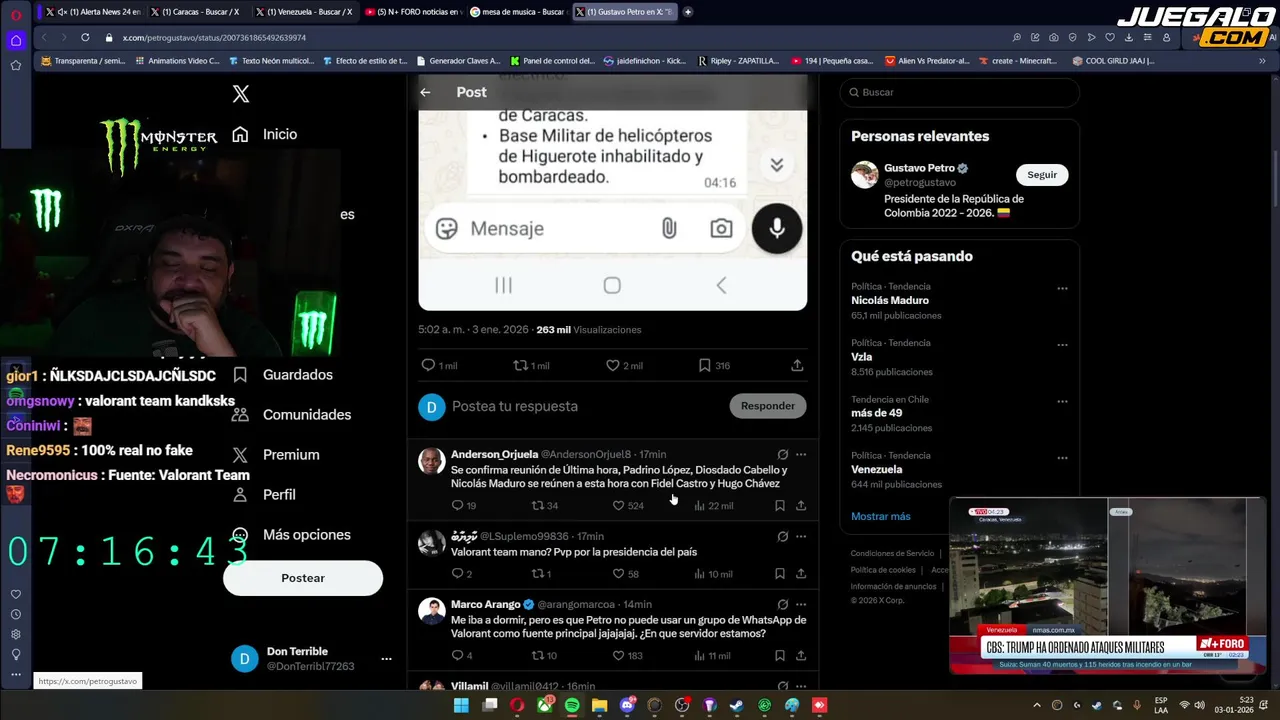The image size is (1280, 720).
Task: Click the browser address bar URL
Action: click(x=214, y=37)
